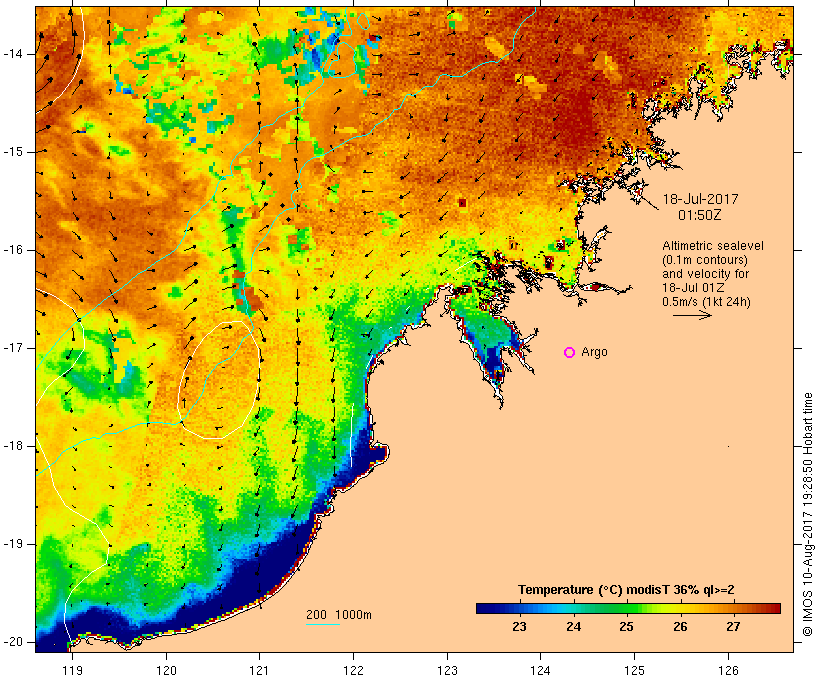Click the cyan 200 1000m depth line sample

pos(323,624)
